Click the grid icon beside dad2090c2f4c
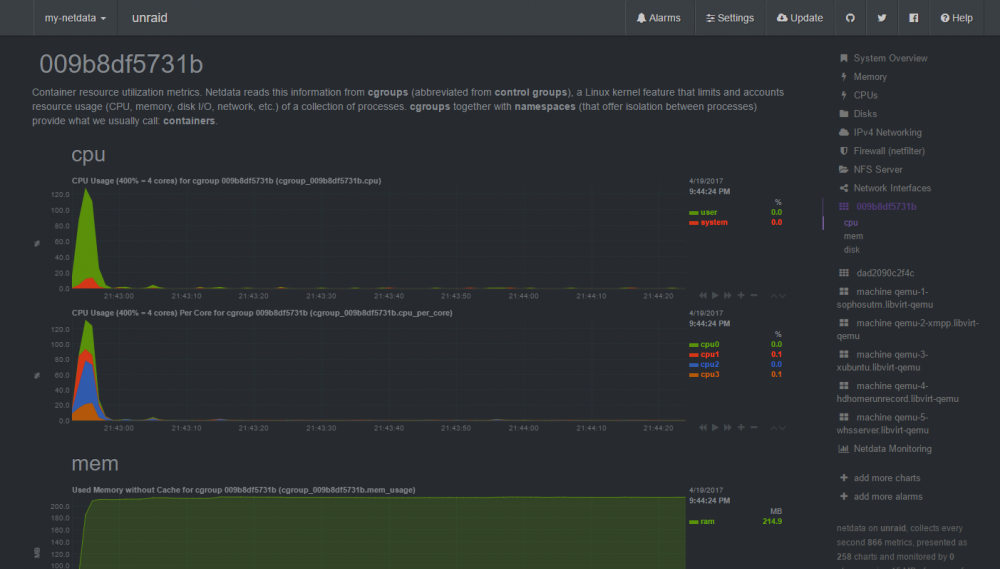The image size is (1000, 569). click(x=844, y=273)
